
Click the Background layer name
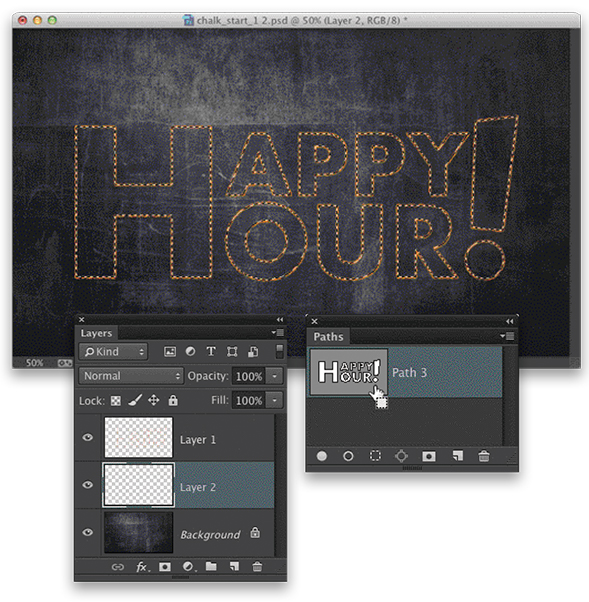(210, 534)
